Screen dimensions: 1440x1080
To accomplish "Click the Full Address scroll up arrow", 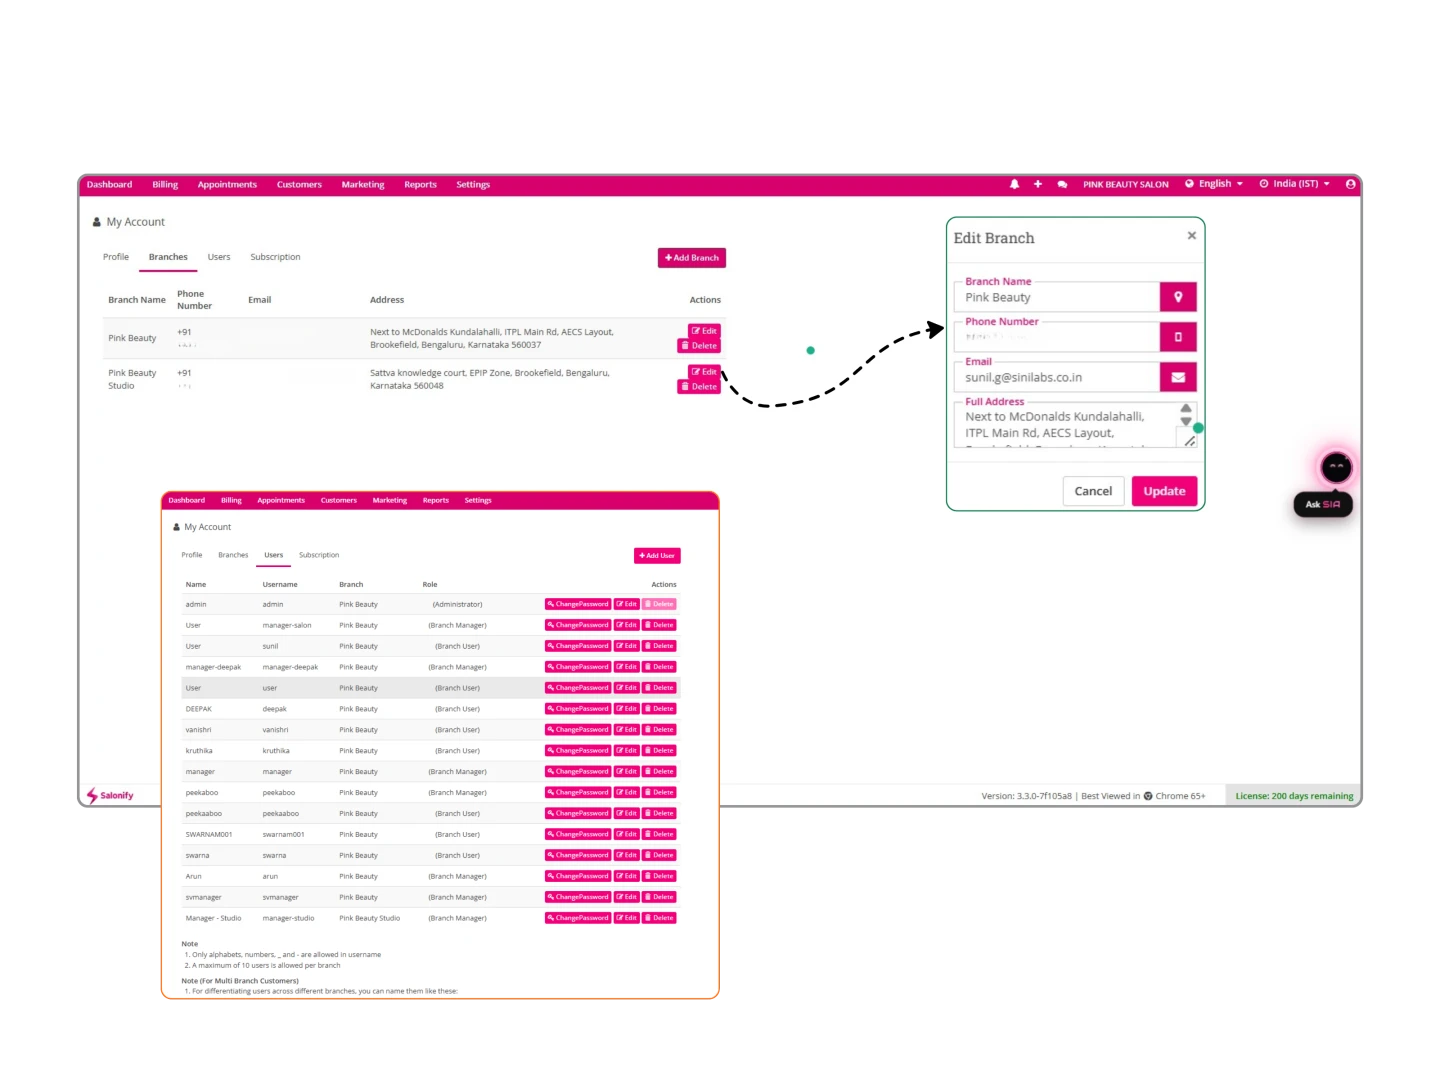I will click(1186, 408).
